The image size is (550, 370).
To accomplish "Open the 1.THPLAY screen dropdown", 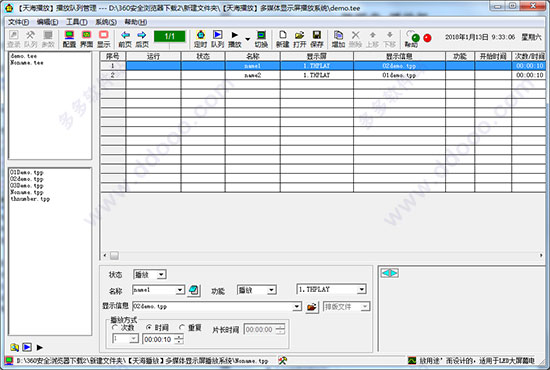I will click(362, 289).
